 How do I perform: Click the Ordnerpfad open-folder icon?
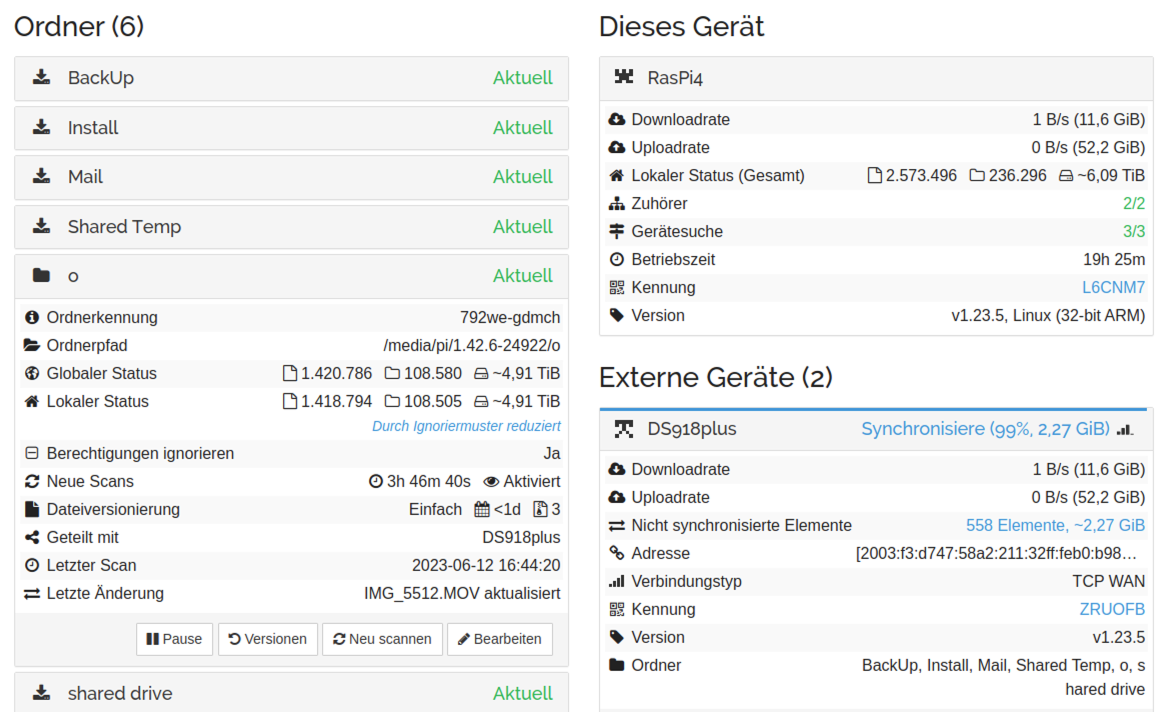(x=32, y=345)
